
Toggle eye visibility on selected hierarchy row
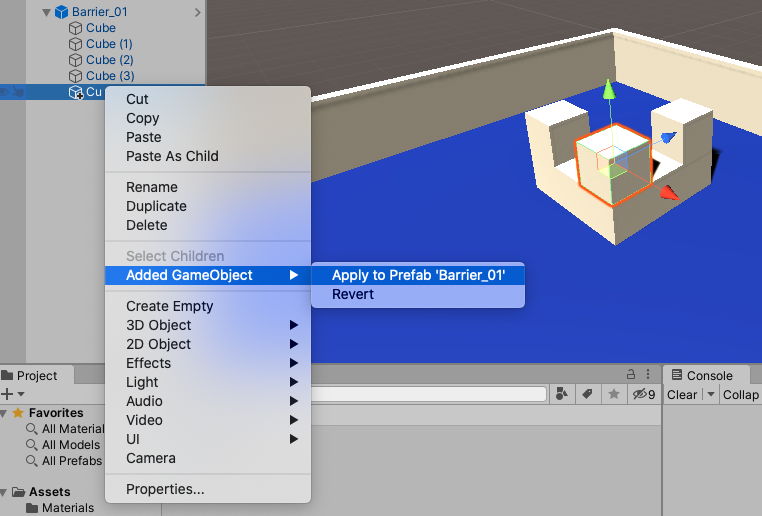[4, 92]
